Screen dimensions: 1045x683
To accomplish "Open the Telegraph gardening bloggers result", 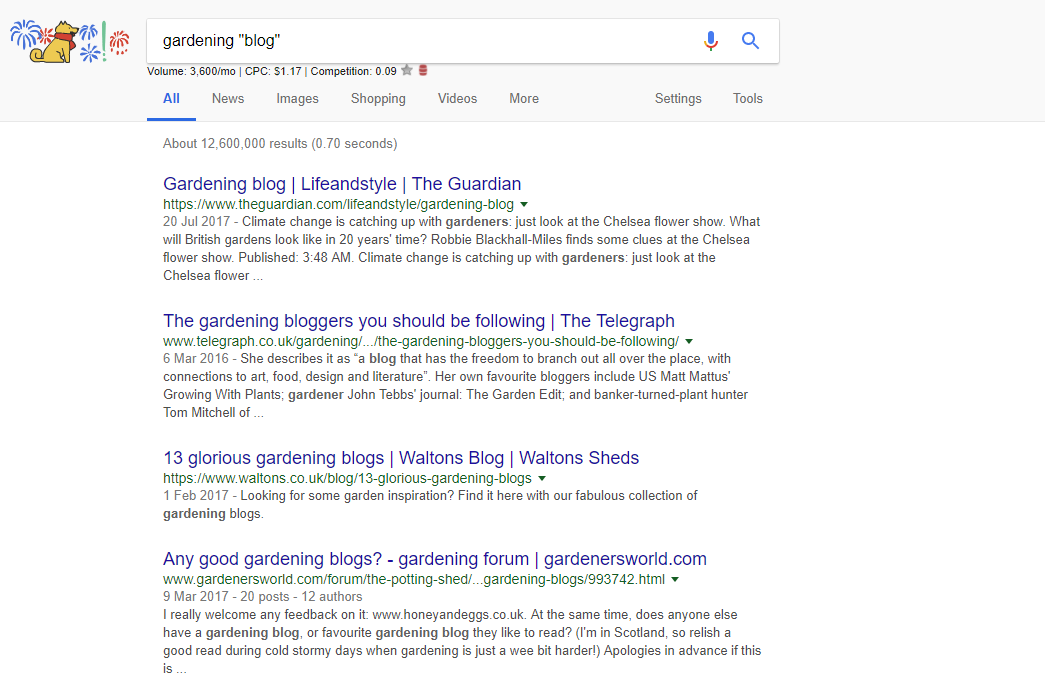I will pyautogui.click(x=419, y=321).
